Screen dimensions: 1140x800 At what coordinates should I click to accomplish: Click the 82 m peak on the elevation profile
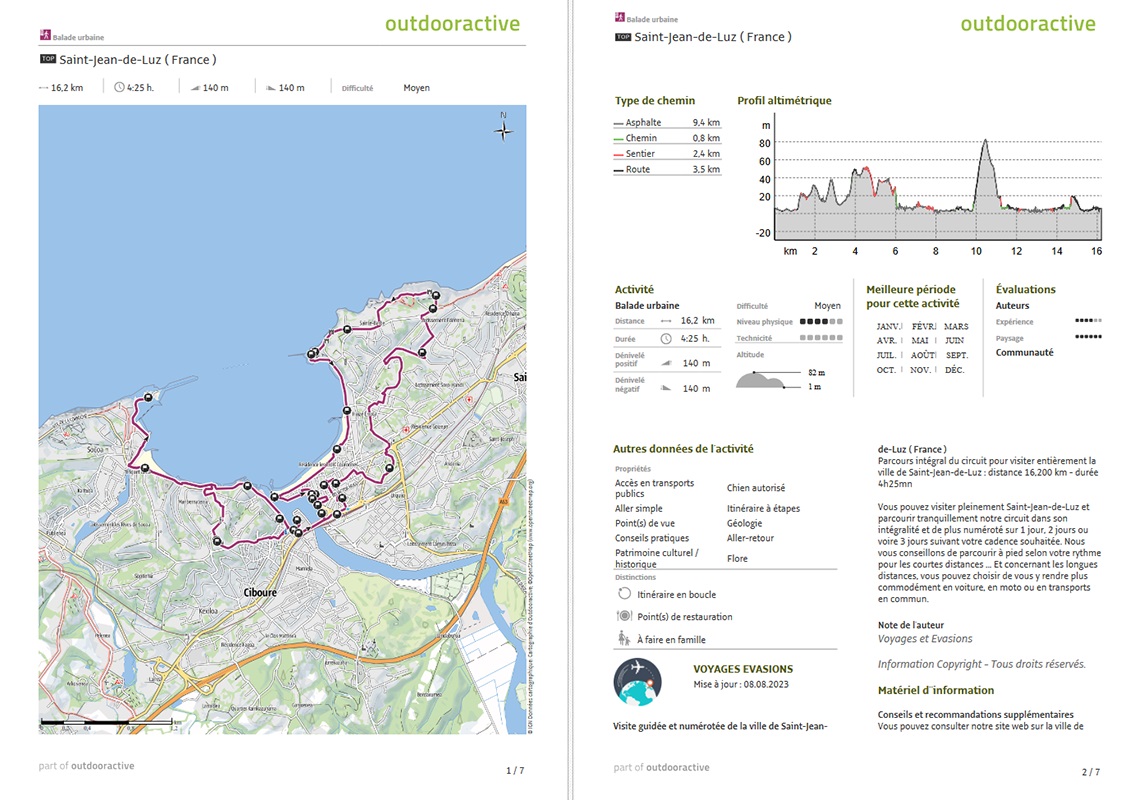coord(985,141)
